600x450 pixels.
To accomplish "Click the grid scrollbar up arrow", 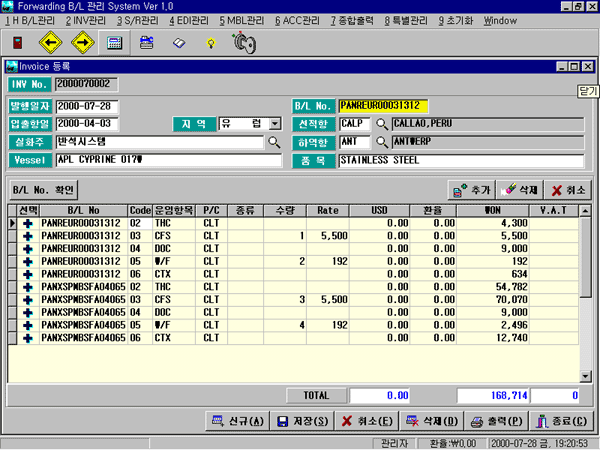I will tap(585, 211).
